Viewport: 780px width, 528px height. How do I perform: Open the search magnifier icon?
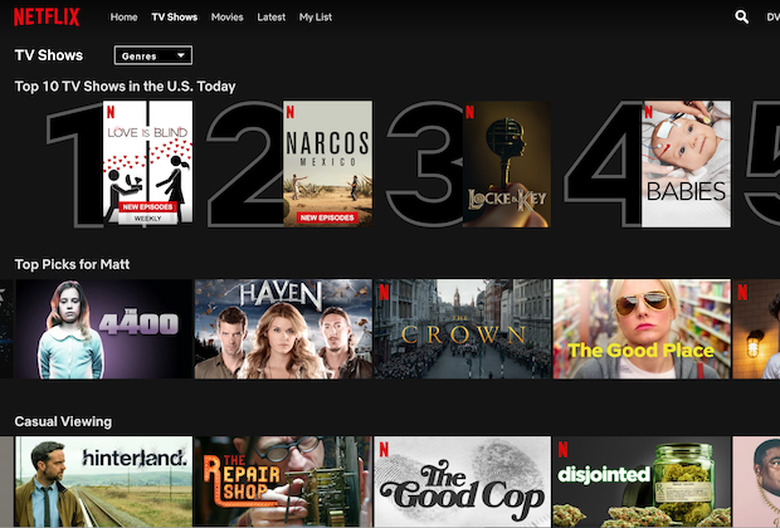[741, 17]
